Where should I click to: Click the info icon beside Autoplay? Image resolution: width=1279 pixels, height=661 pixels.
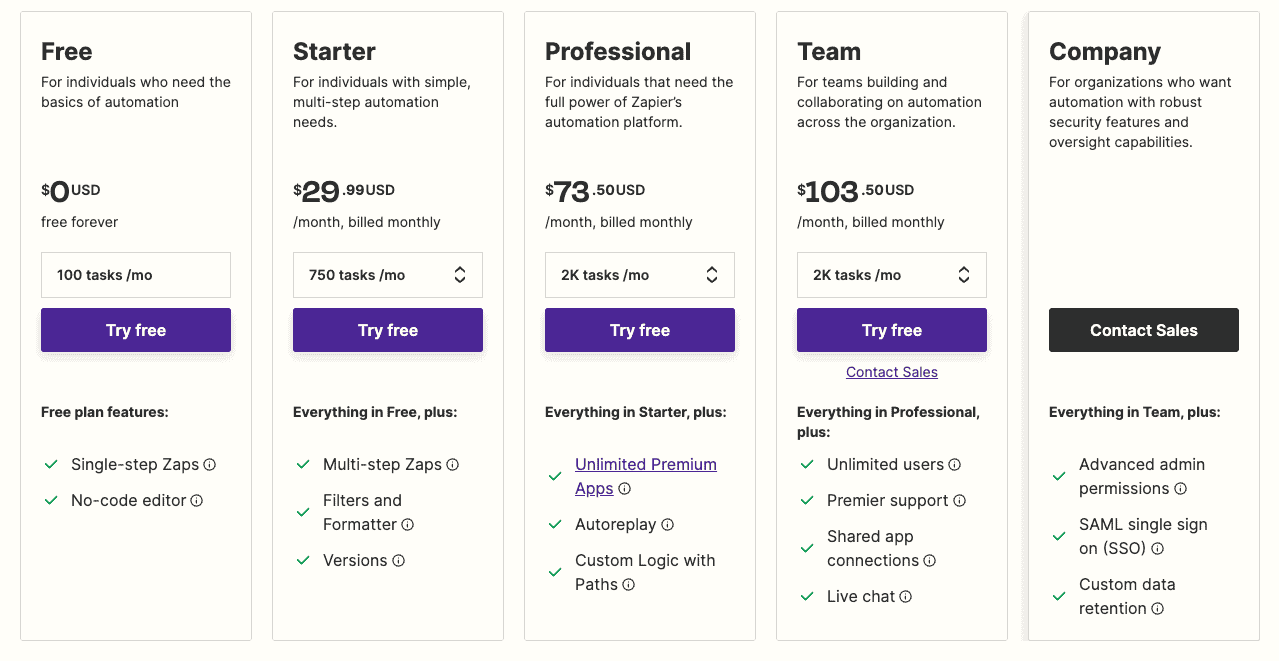tap(666, 524)
